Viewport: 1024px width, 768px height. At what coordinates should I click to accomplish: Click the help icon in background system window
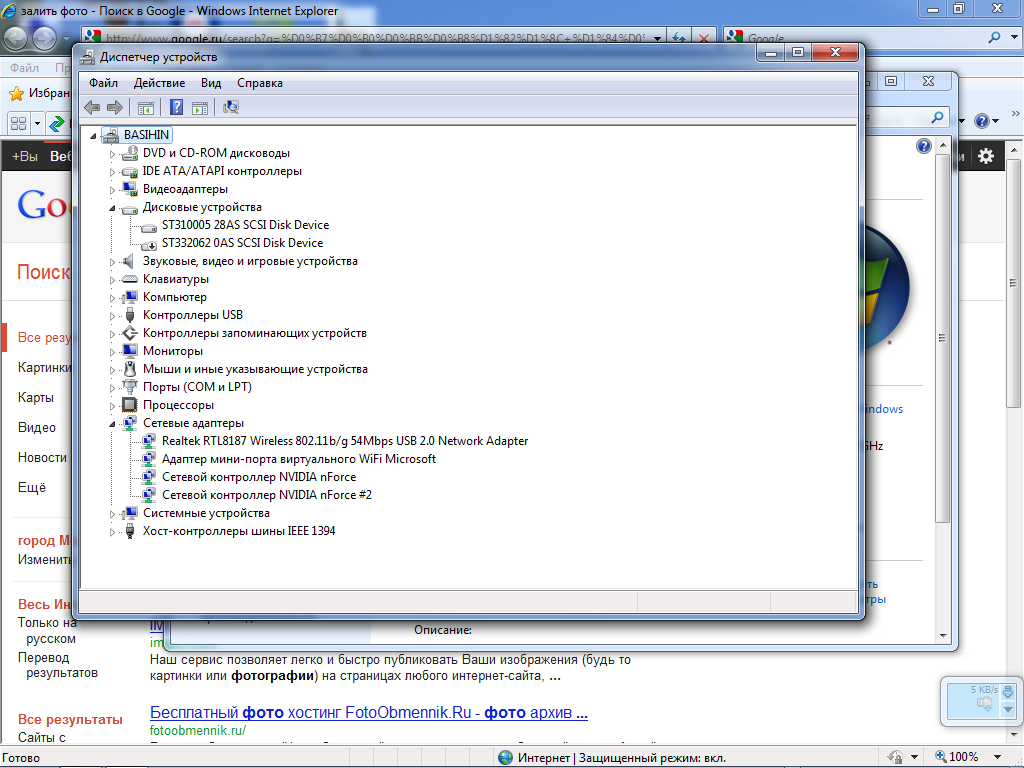(923, 146)
